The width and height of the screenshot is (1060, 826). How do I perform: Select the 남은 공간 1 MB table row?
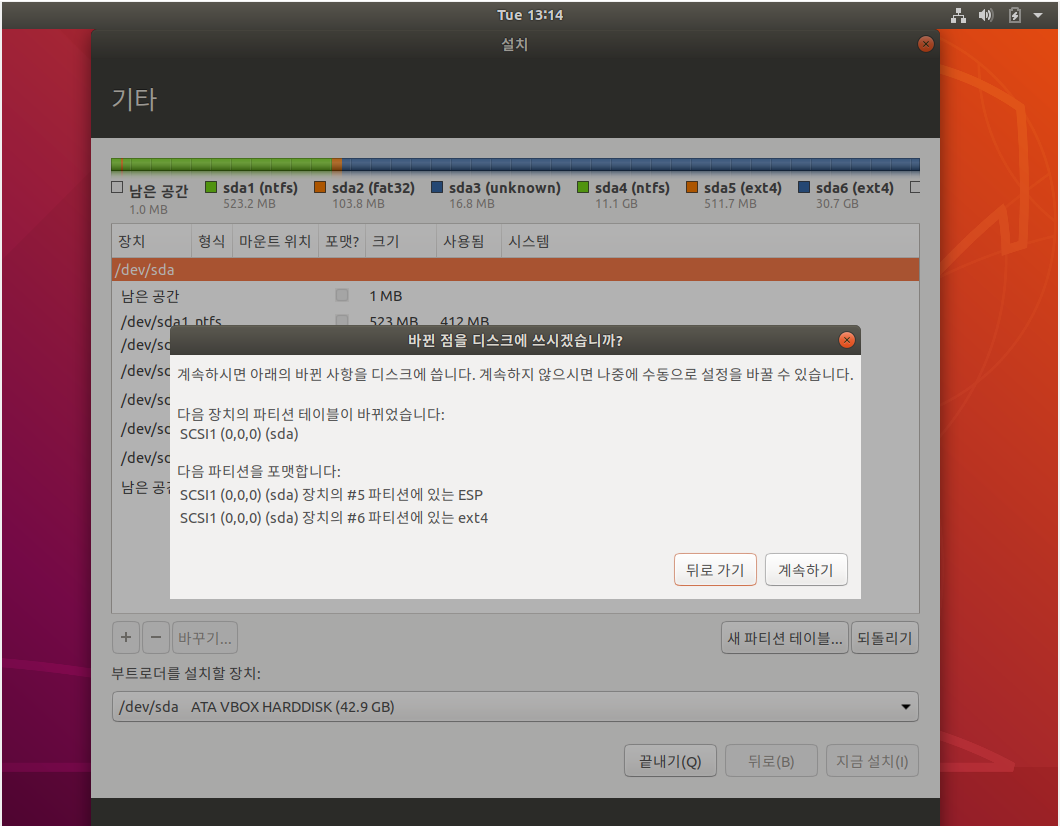pyautogui.click(x=515, y=295)
